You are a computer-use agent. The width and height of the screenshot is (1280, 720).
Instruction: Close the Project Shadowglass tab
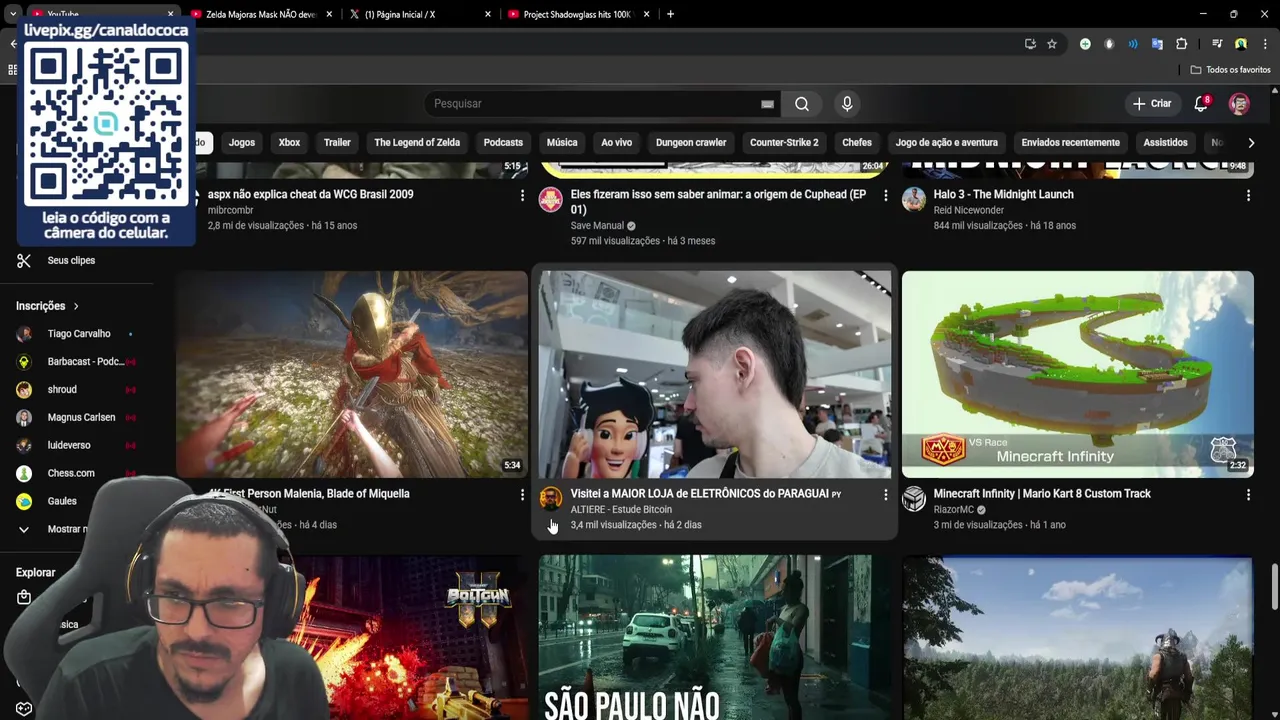point(647,14)
